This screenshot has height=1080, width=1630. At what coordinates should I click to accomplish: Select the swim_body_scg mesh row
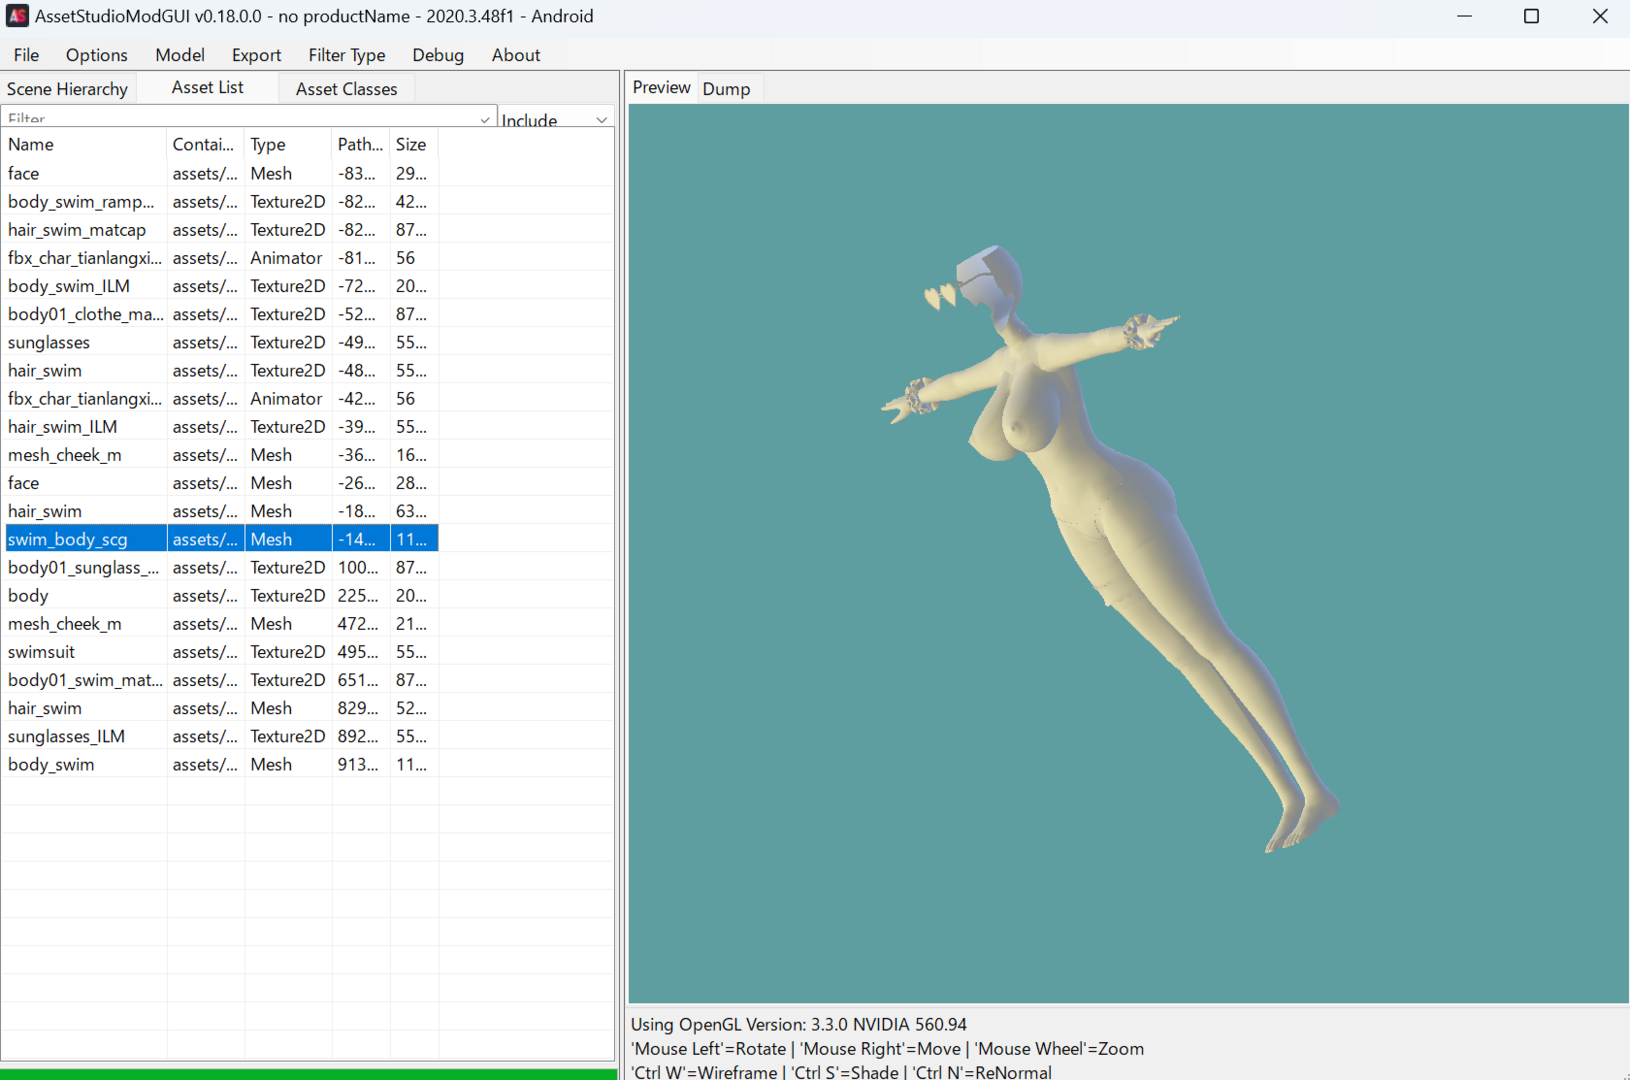pyautogui.click(x=220, y=539)
